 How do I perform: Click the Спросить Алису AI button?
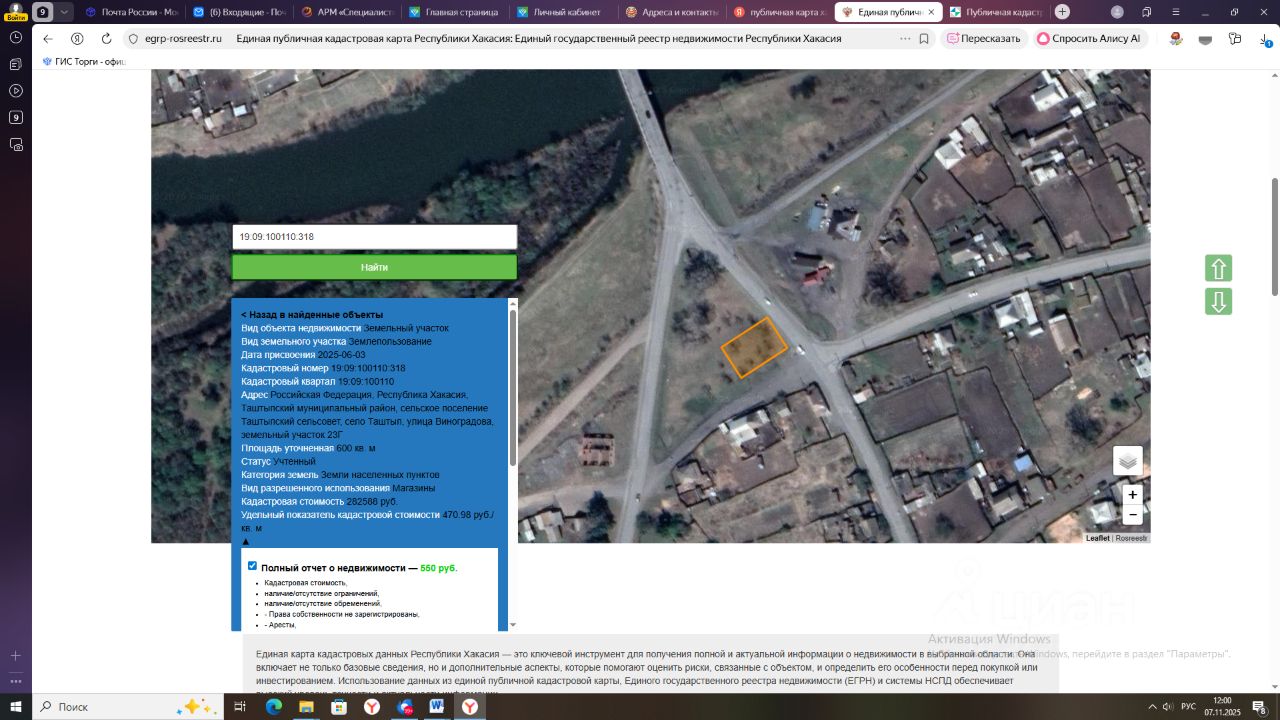(1089, 38)
